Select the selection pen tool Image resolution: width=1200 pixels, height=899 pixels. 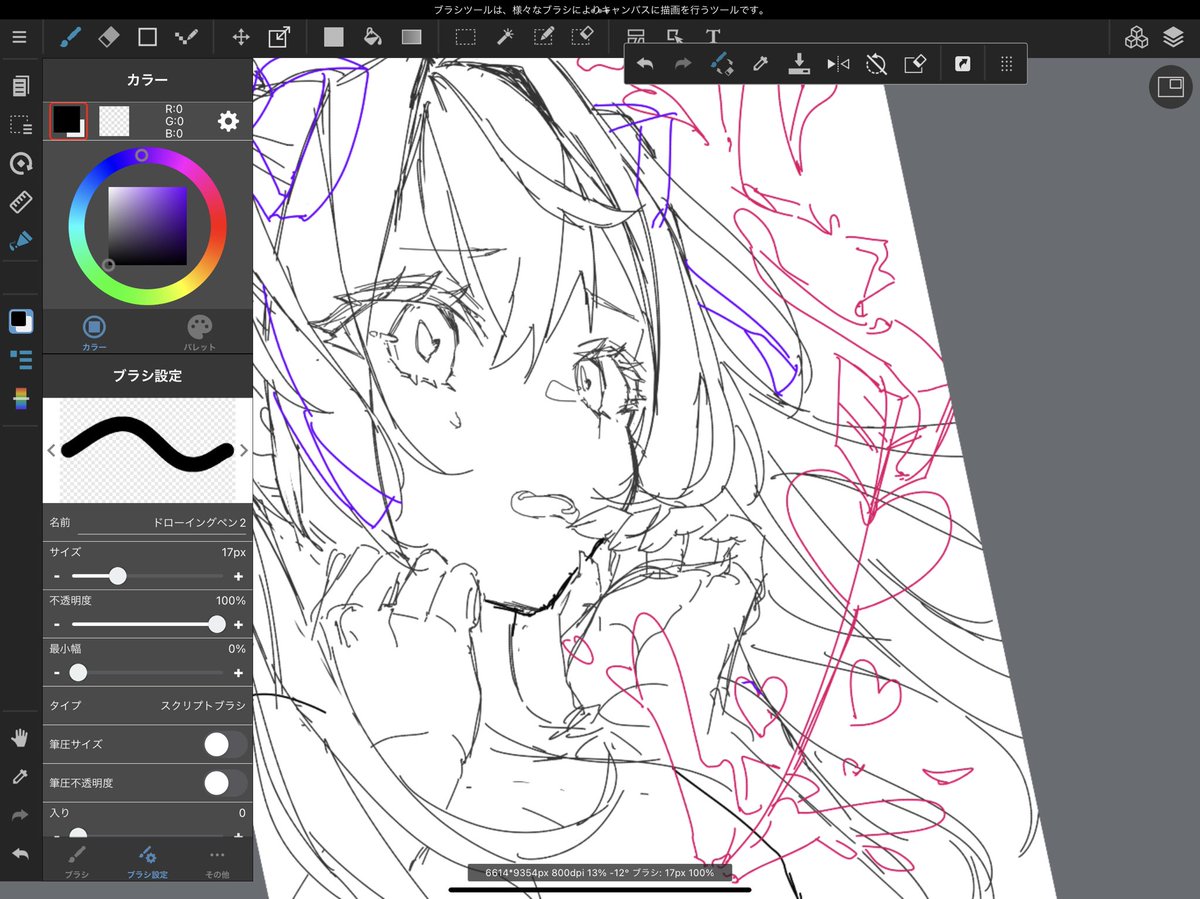[544, 37]
